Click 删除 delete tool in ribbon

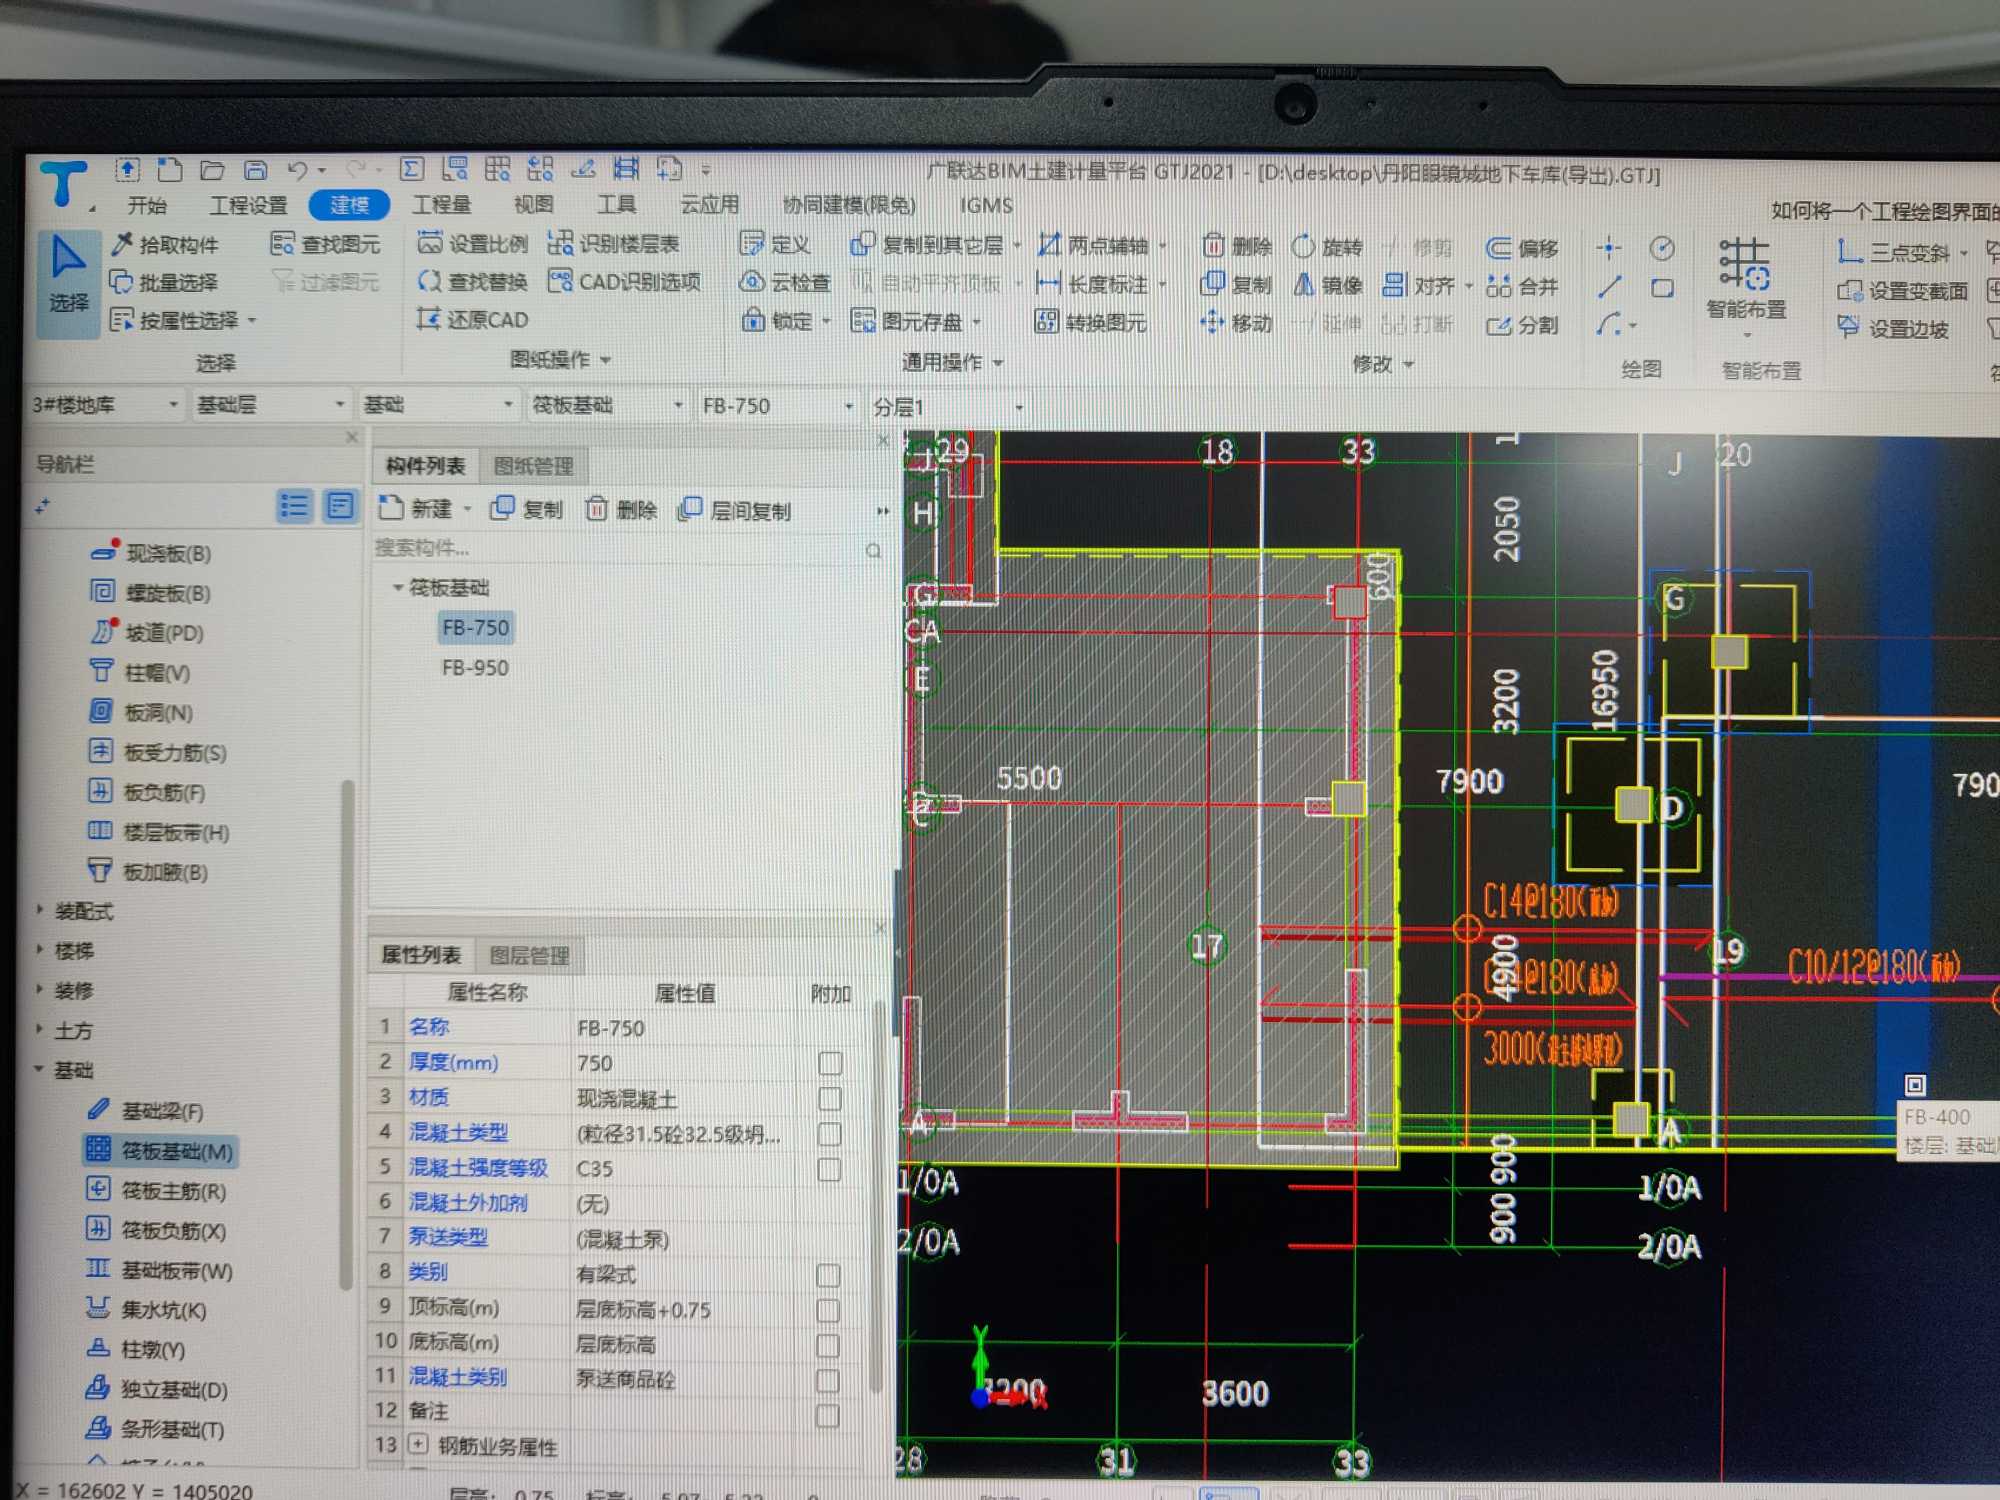coord(1236,246)
